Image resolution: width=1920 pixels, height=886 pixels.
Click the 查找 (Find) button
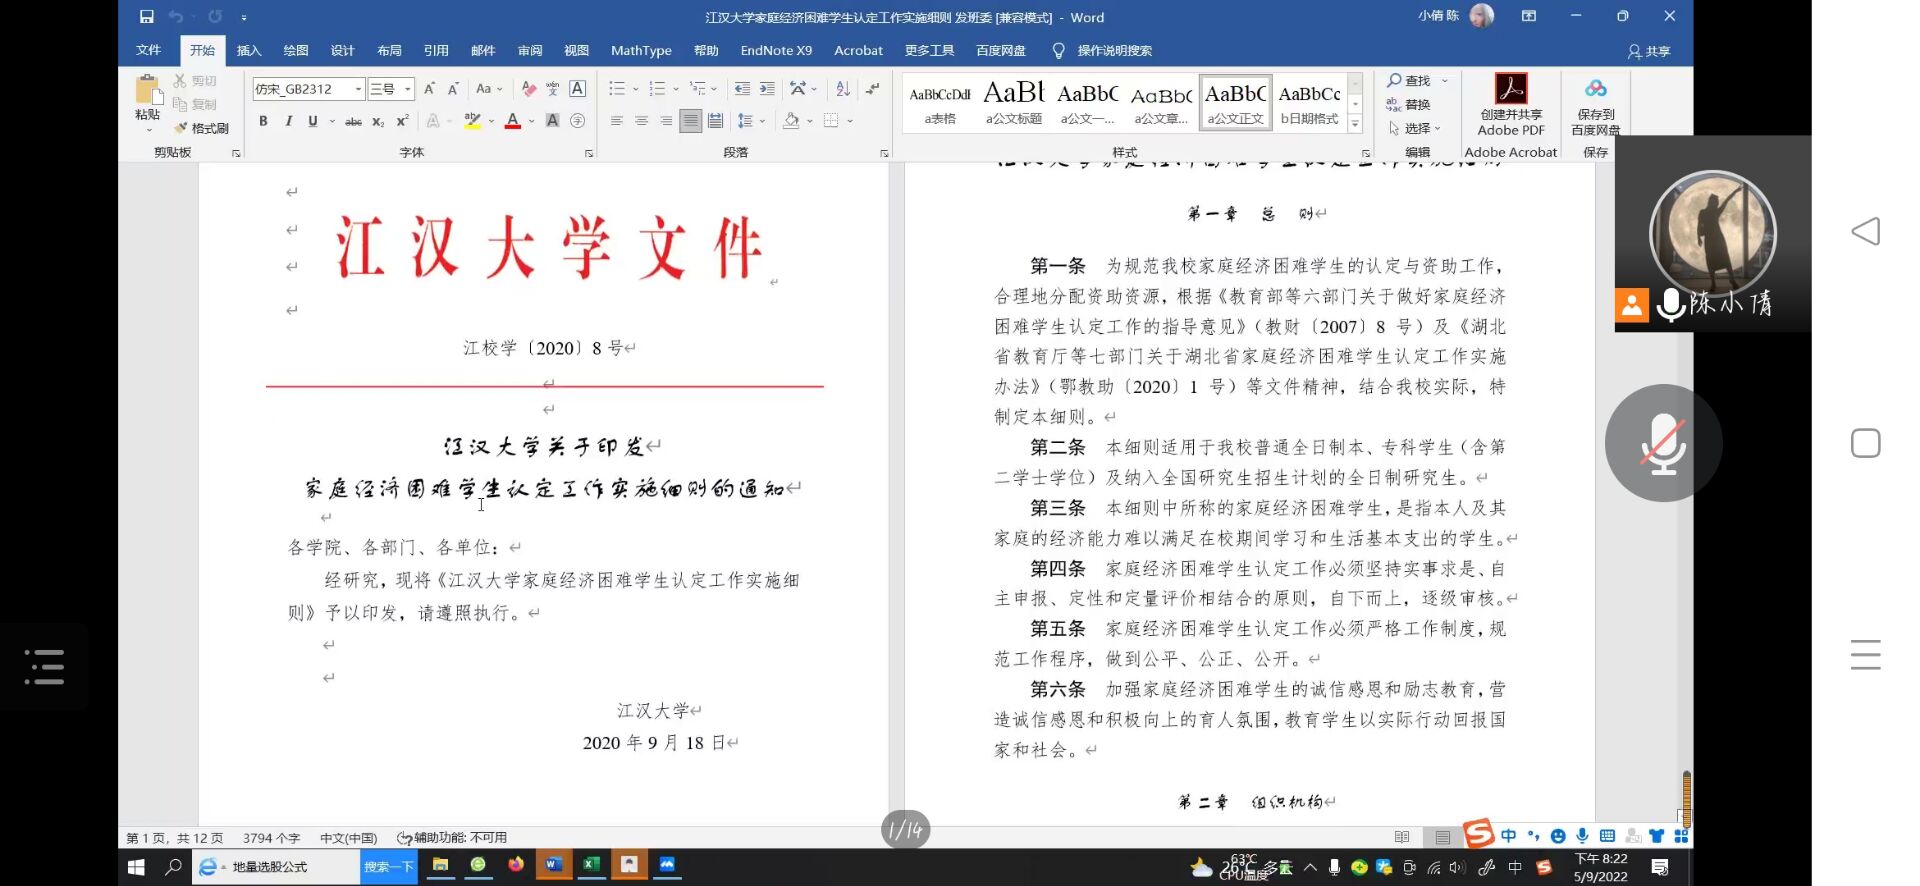click(1409, 80)
